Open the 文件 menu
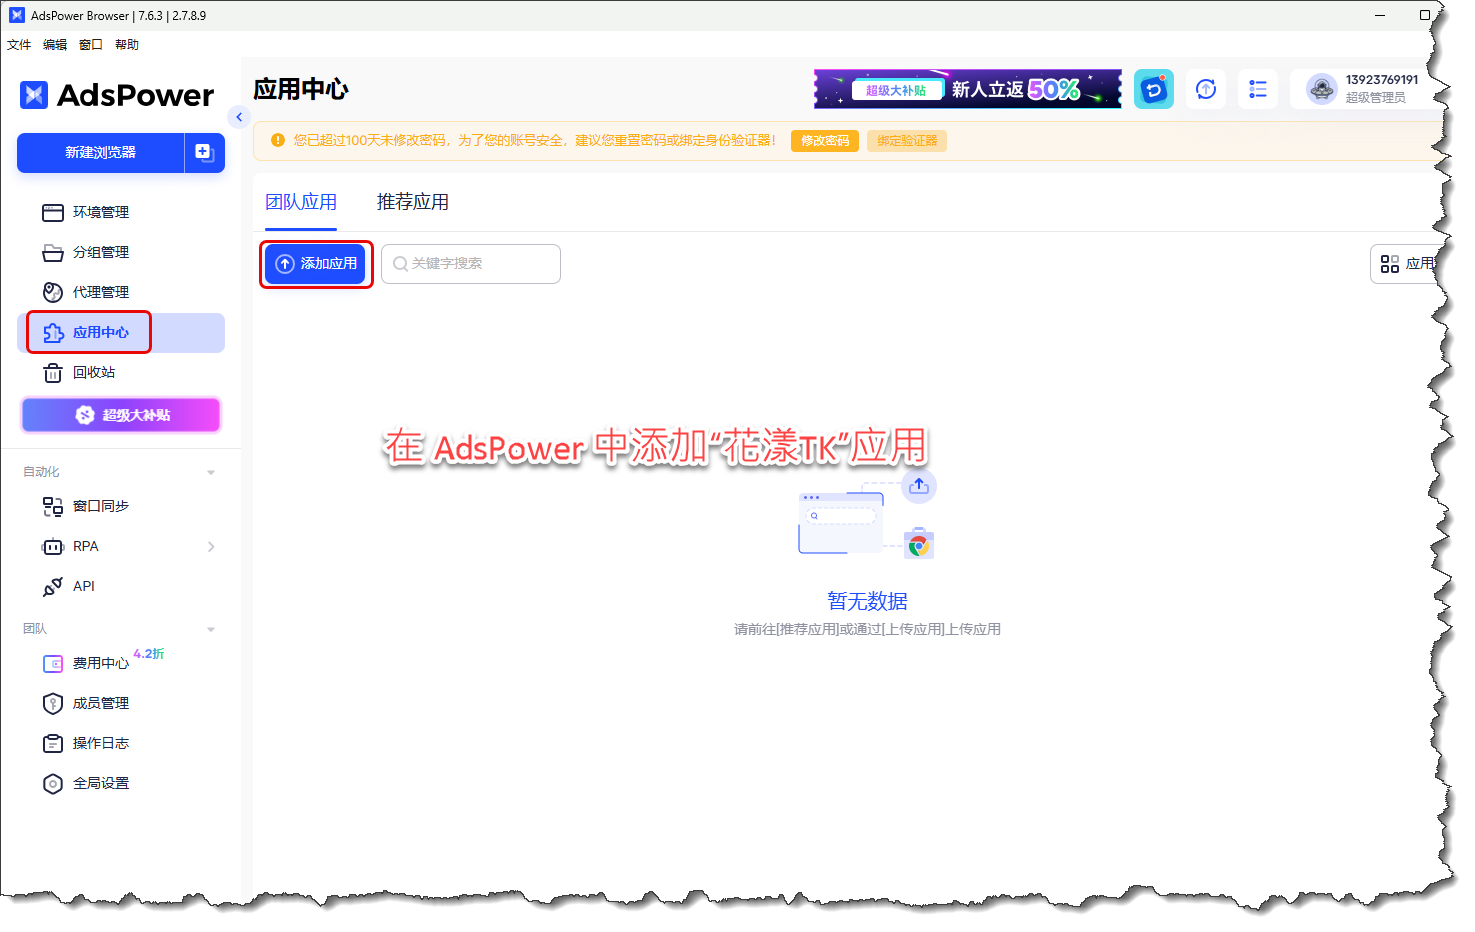This screenshot has height=932, width=1475. pos(19,45)
